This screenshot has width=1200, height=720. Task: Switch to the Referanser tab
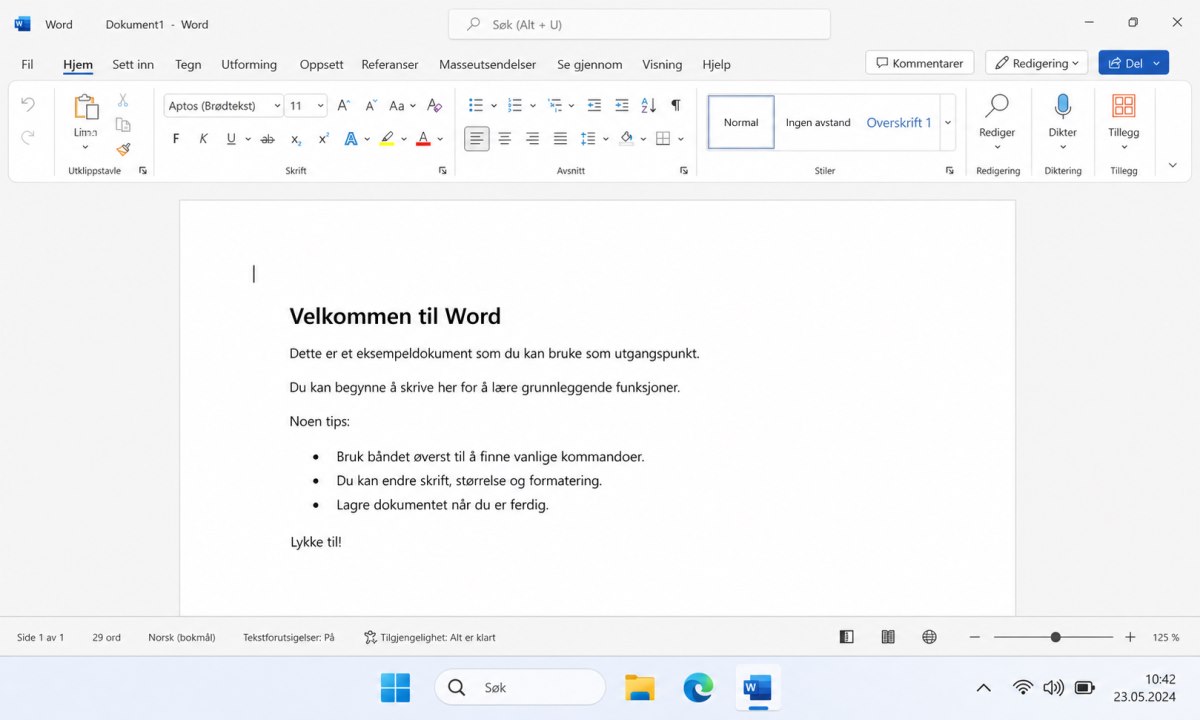[390, 64]
